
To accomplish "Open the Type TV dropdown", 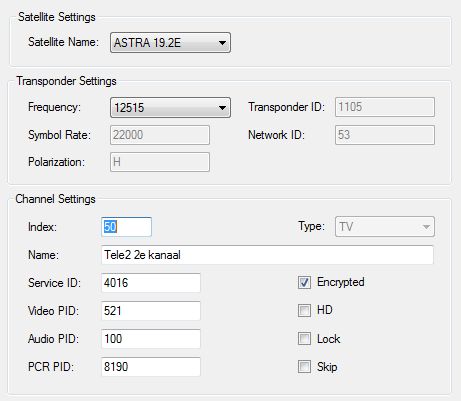I will (385, 227).
